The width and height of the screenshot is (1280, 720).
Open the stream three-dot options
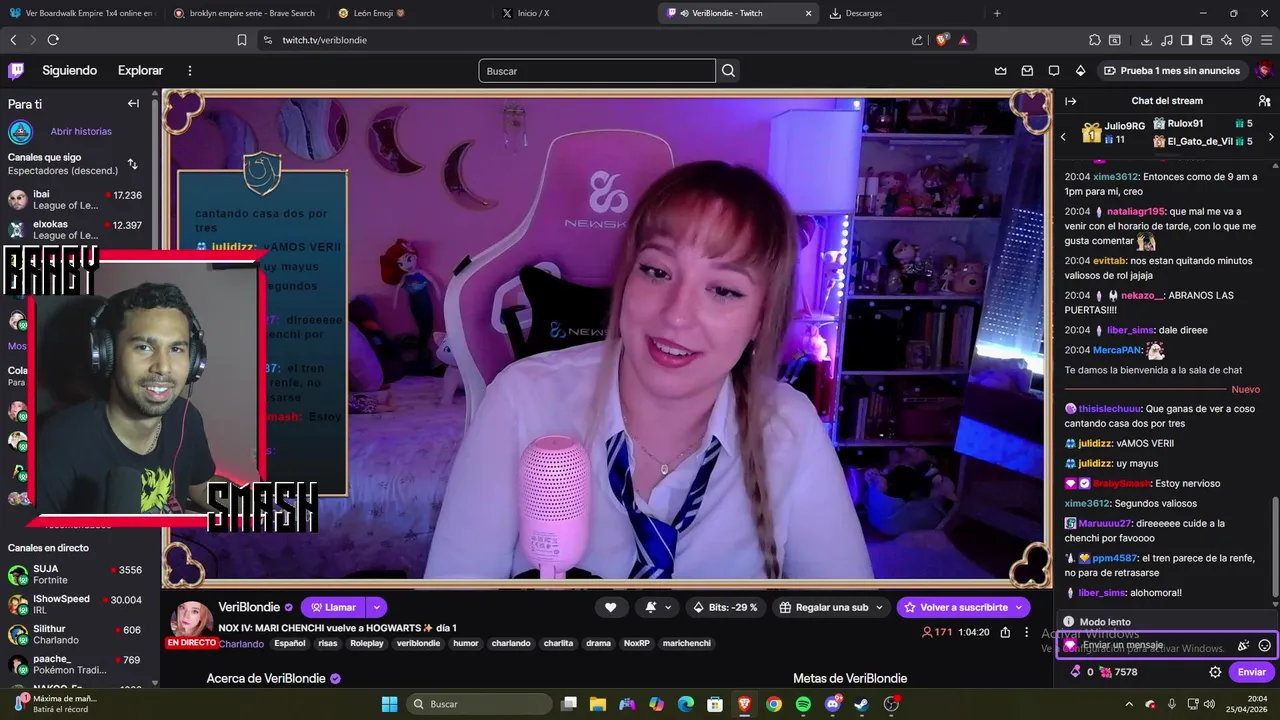[1026, 632]
